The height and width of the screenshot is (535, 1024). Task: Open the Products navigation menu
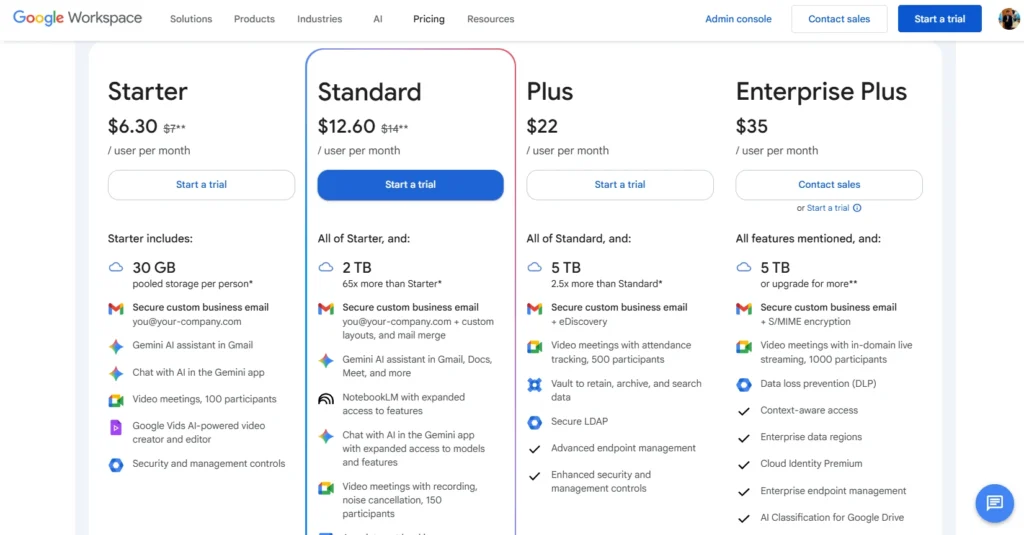tap(254, 19)
